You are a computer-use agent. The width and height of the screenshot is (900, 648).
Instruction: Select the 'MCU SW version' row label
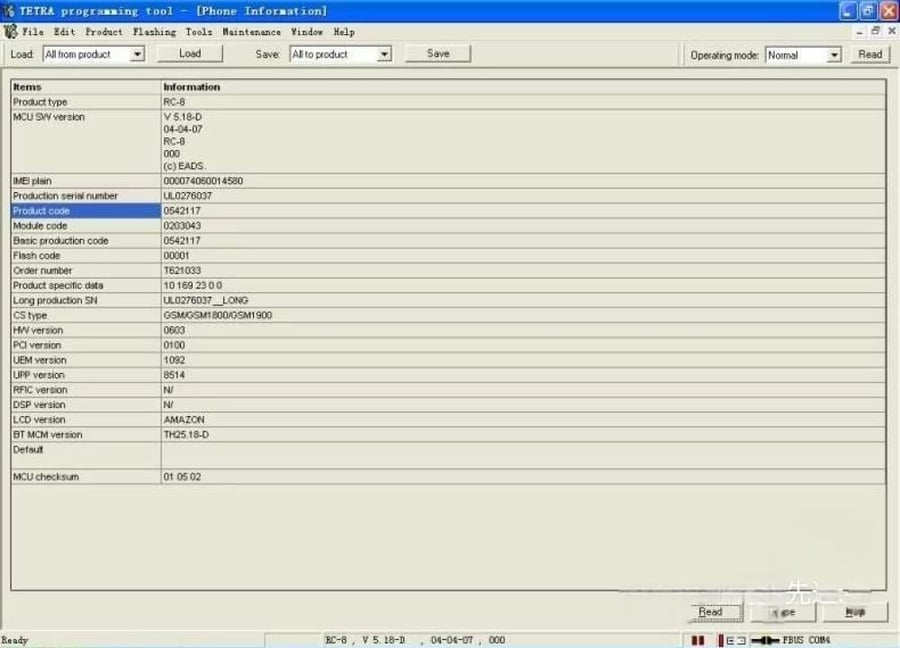(x=49, y=117)
